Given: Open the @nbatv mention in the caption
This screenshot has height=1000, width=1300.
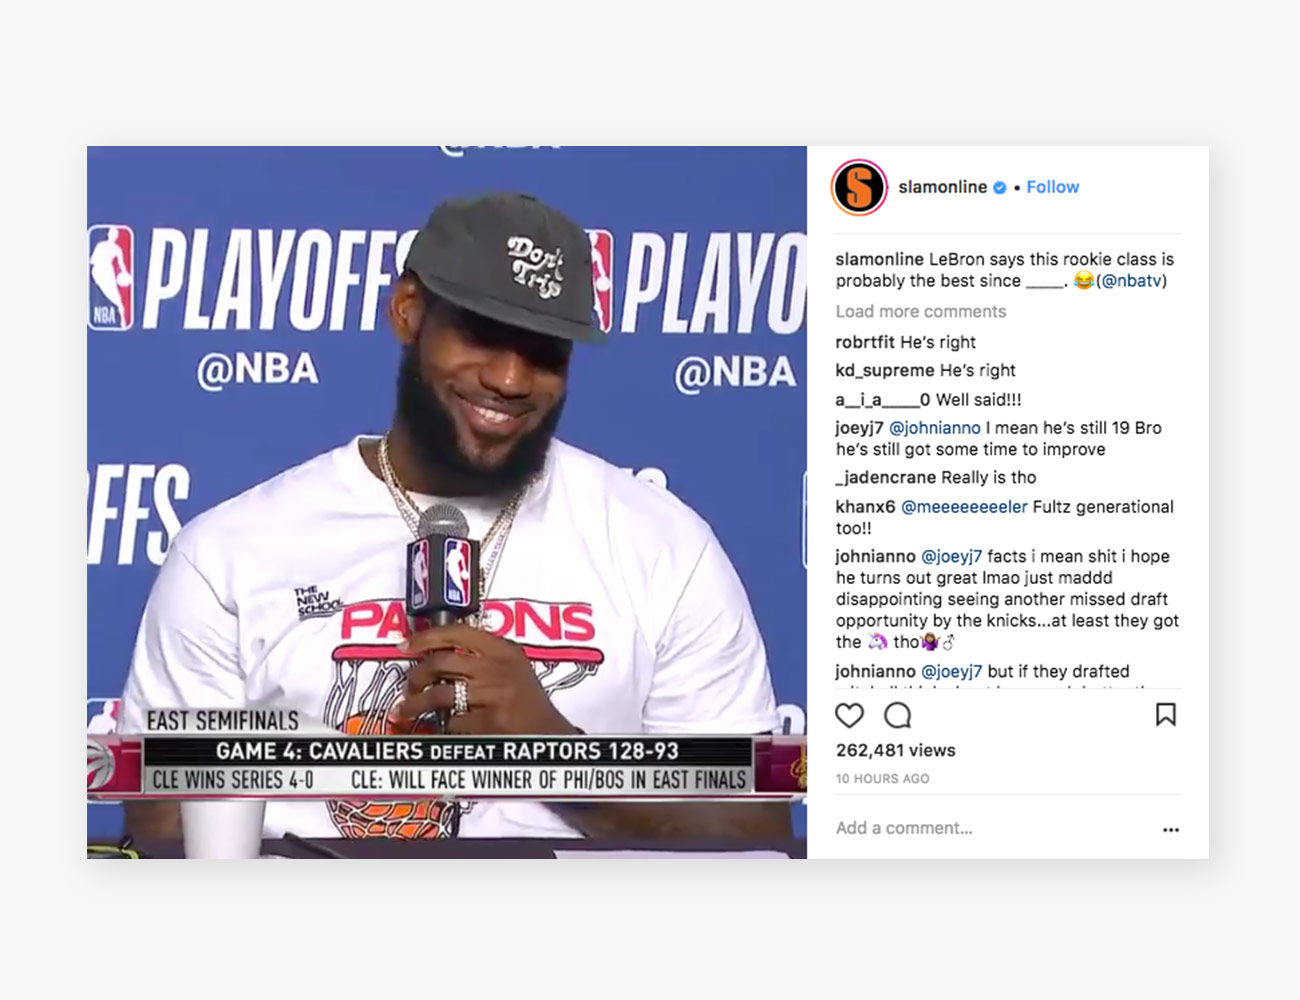Looking at the screenshot, I should tap(1131, 281).
